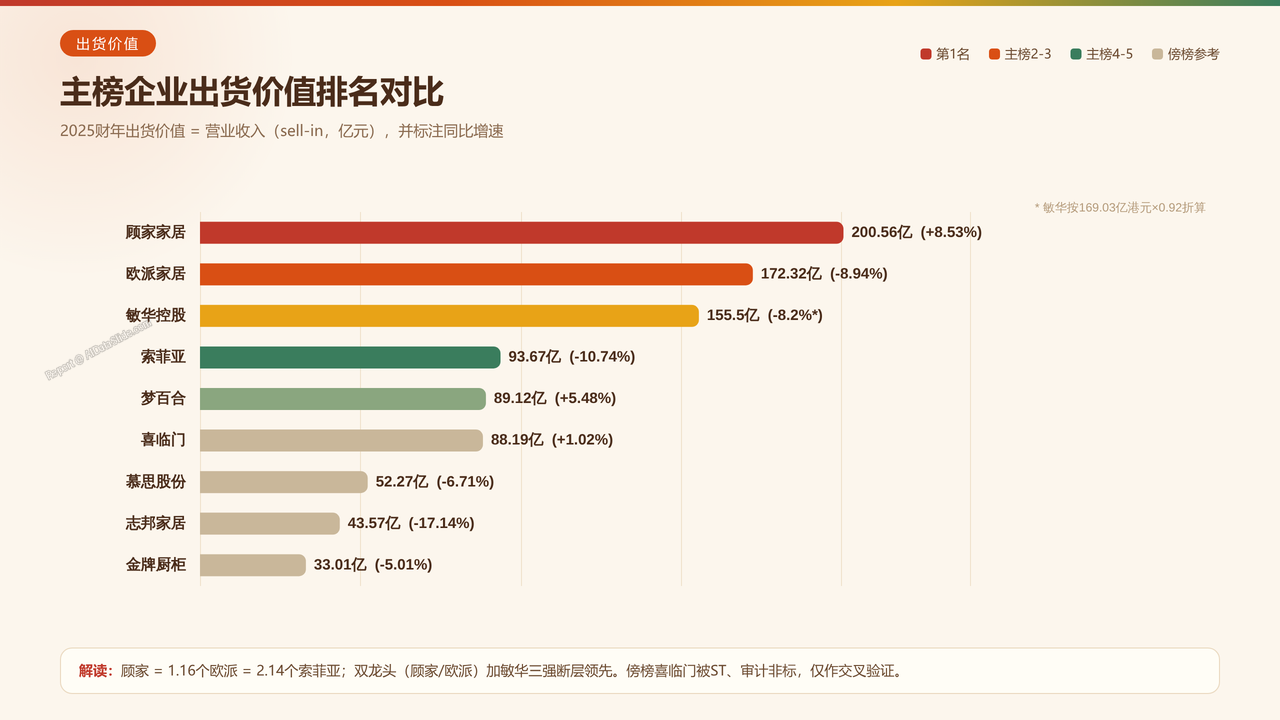Click the 解读 sentence about 顾家 = 1.16个欧派
The image size is (1280, 720).
(511, 671)
